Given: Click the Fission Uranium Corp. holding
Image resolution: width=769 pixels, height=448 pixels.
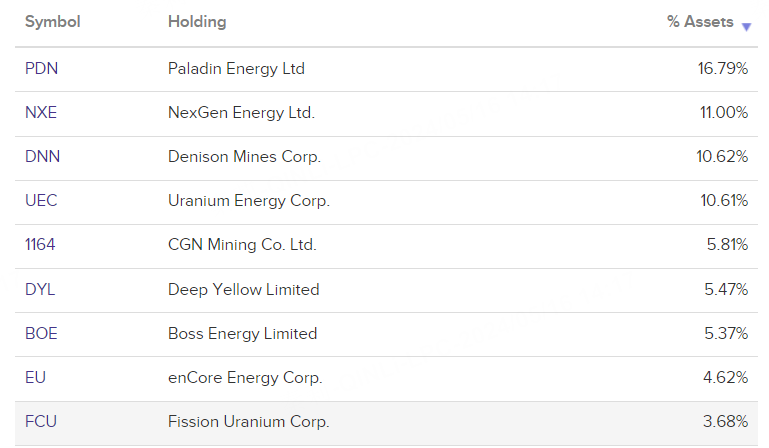Looking at the screenshot, I should click(248, 422).
